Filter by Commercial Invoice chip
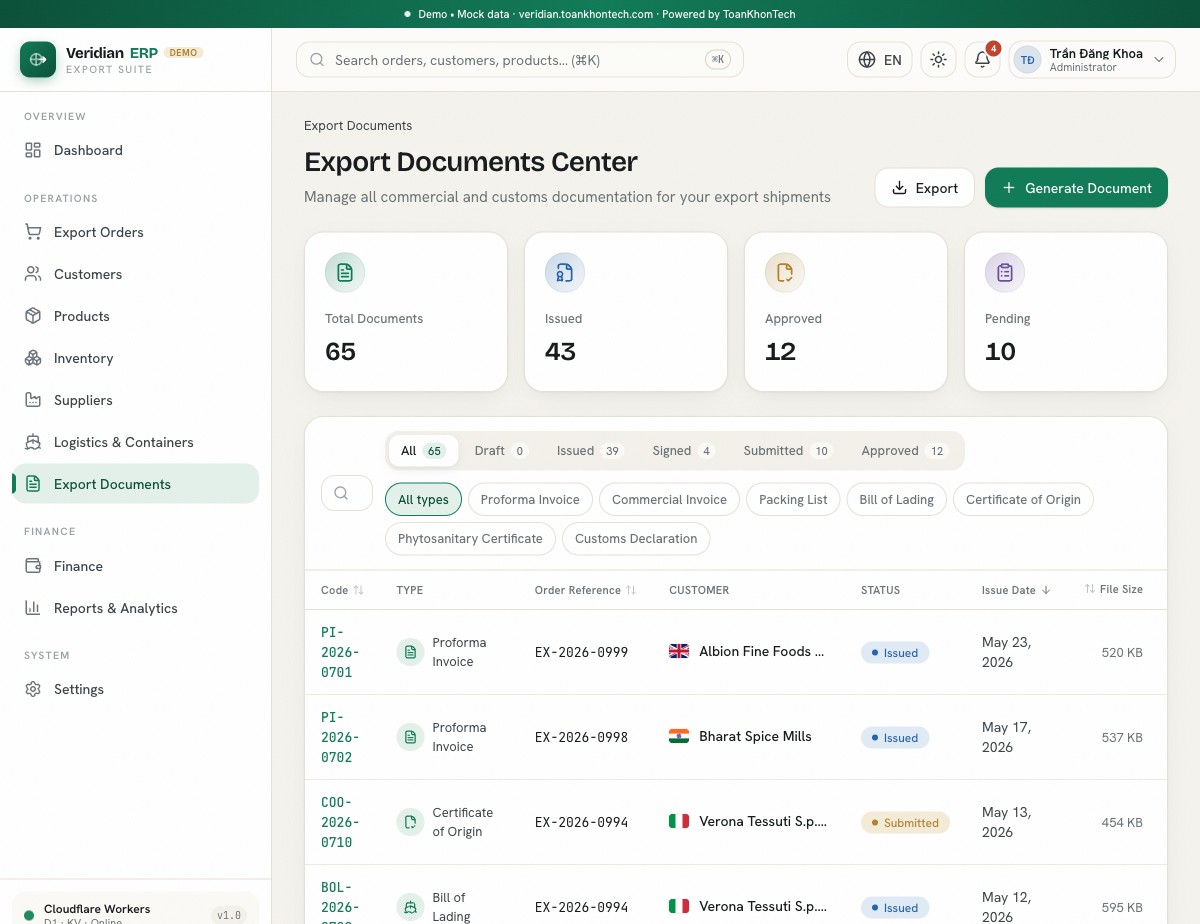Image resolution: width=1200 pixels, height=924 pixels. click(x=669, y=500)
